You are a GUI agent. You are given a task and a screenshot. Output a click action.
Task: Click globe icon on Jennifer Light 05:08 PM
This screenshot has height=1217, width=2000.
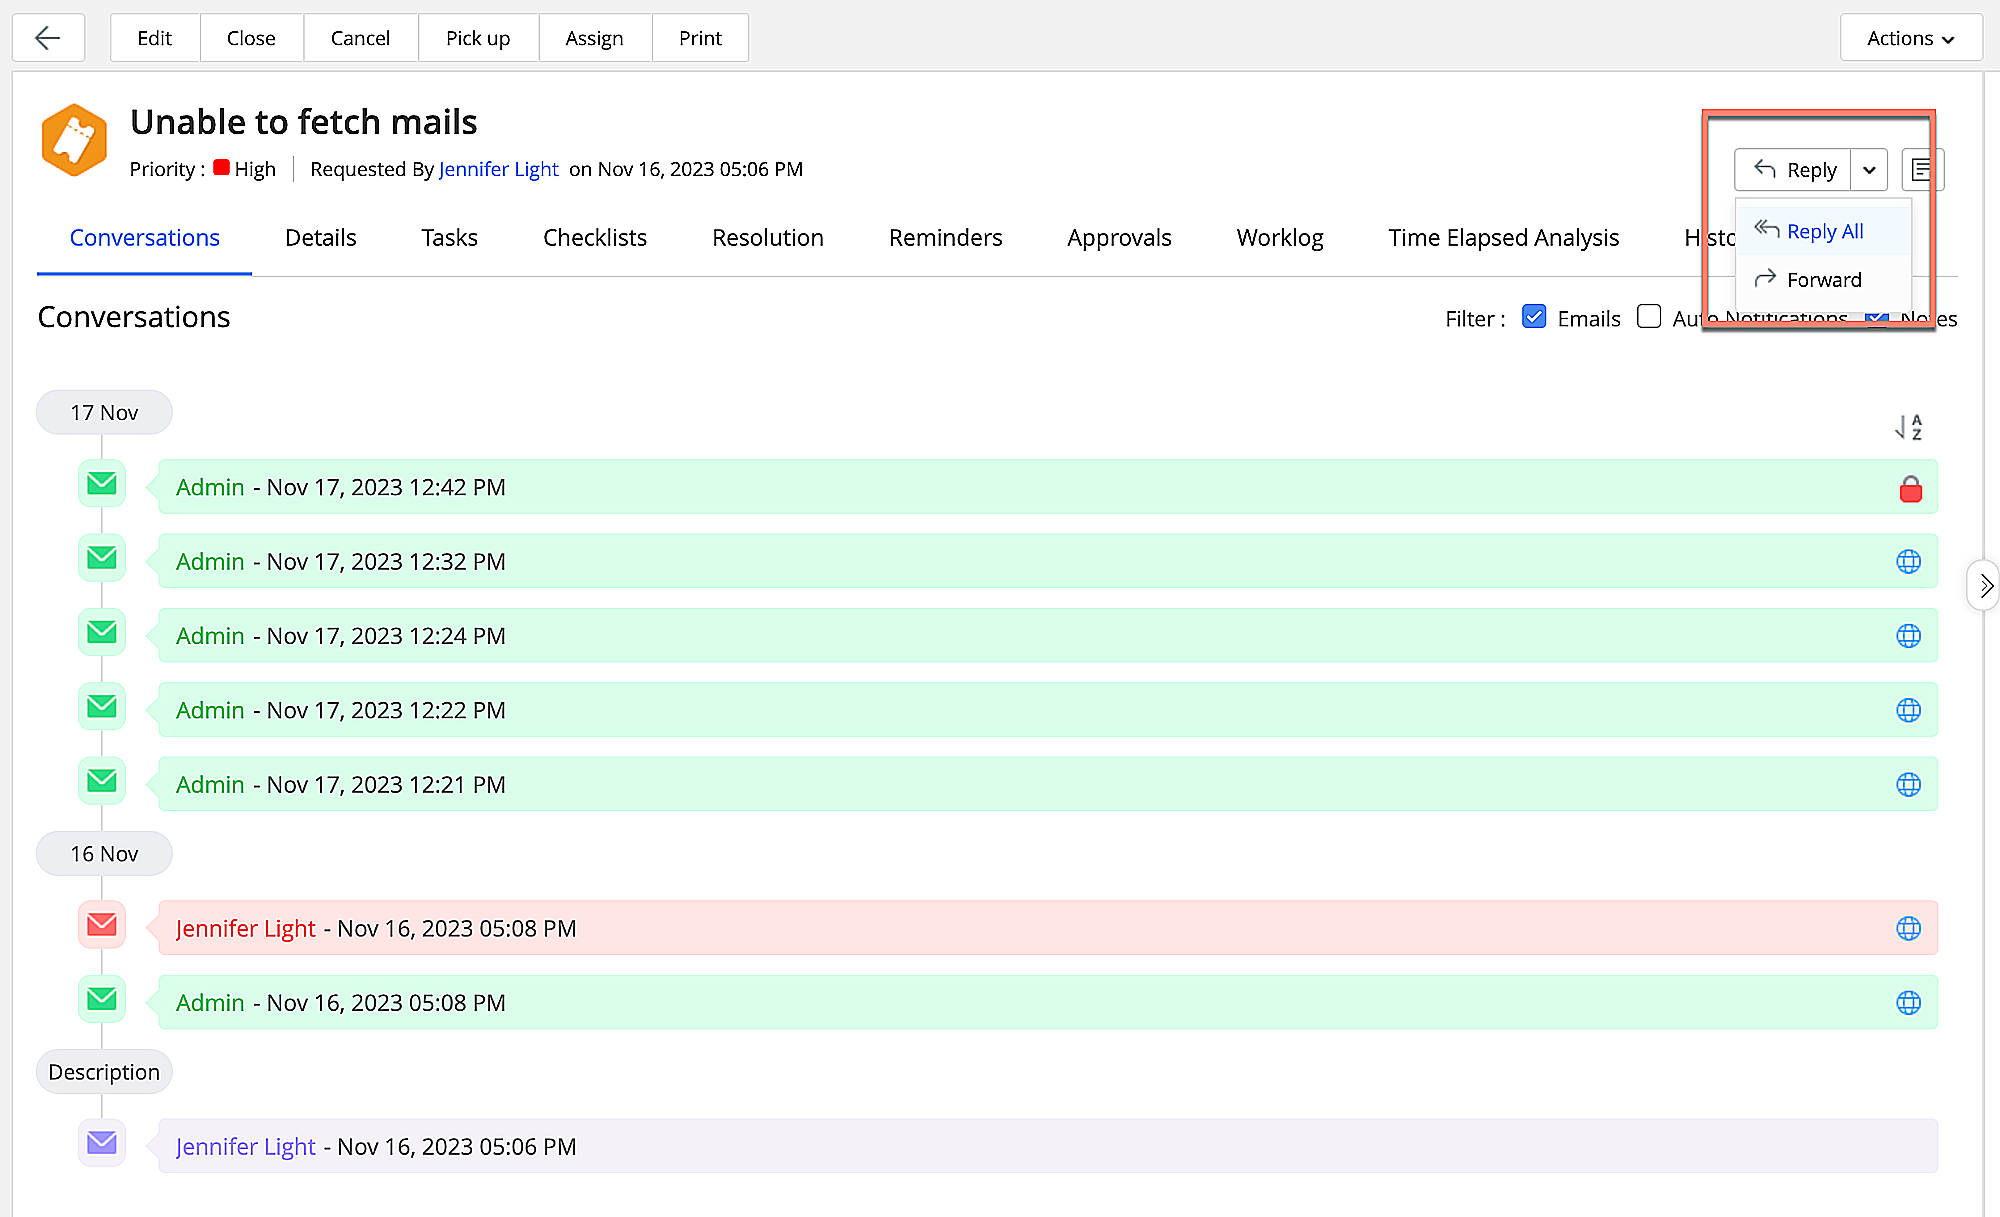pos(1908,929)
